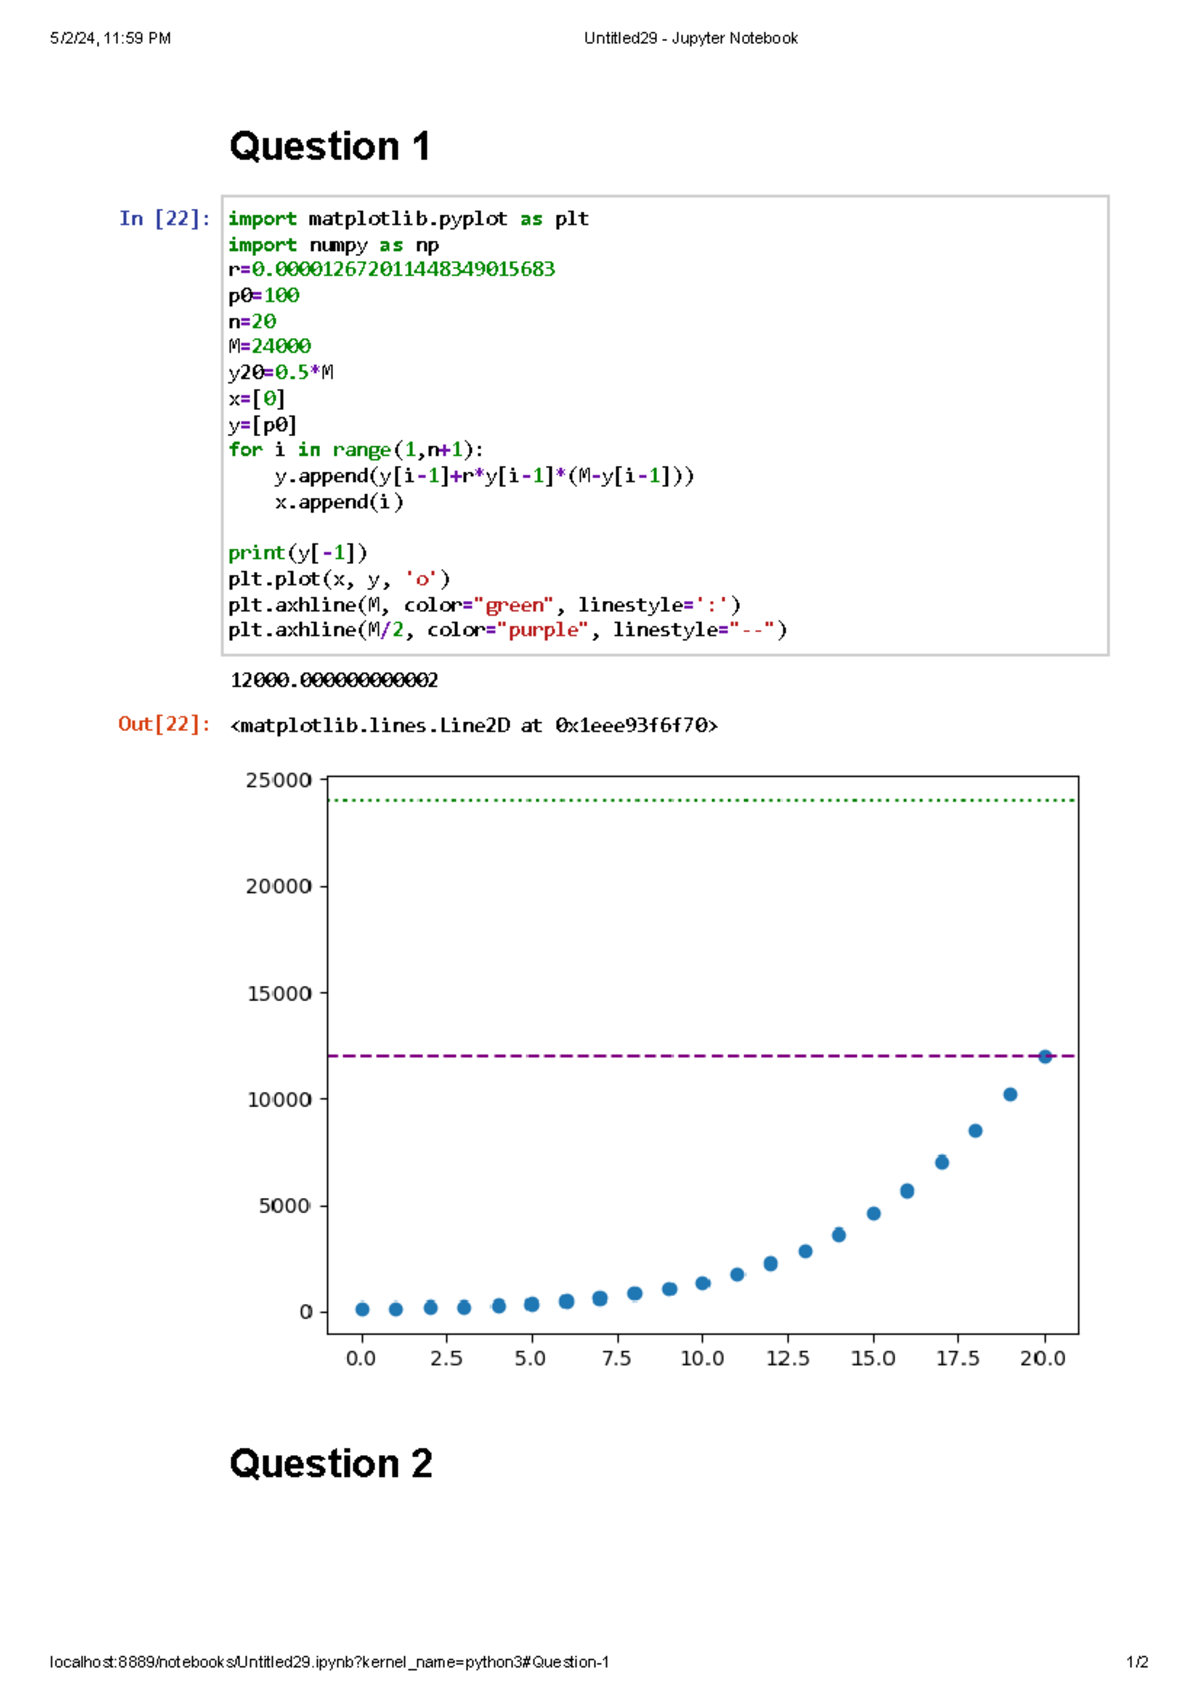Viewport: 1200px width, 1698px height.
Task: Click the data point at x=19
Action: click(x=1010, y=1095)
